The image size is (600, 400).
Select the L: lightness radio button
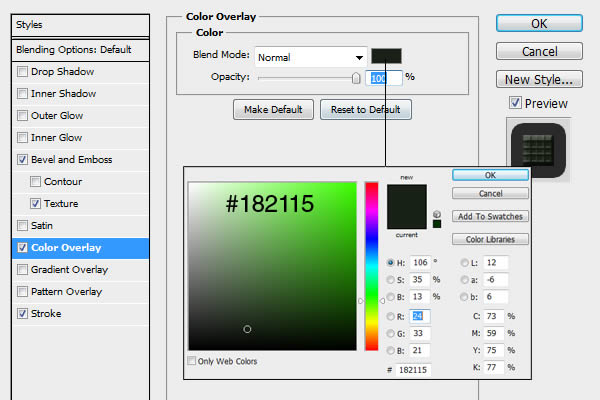465,263
